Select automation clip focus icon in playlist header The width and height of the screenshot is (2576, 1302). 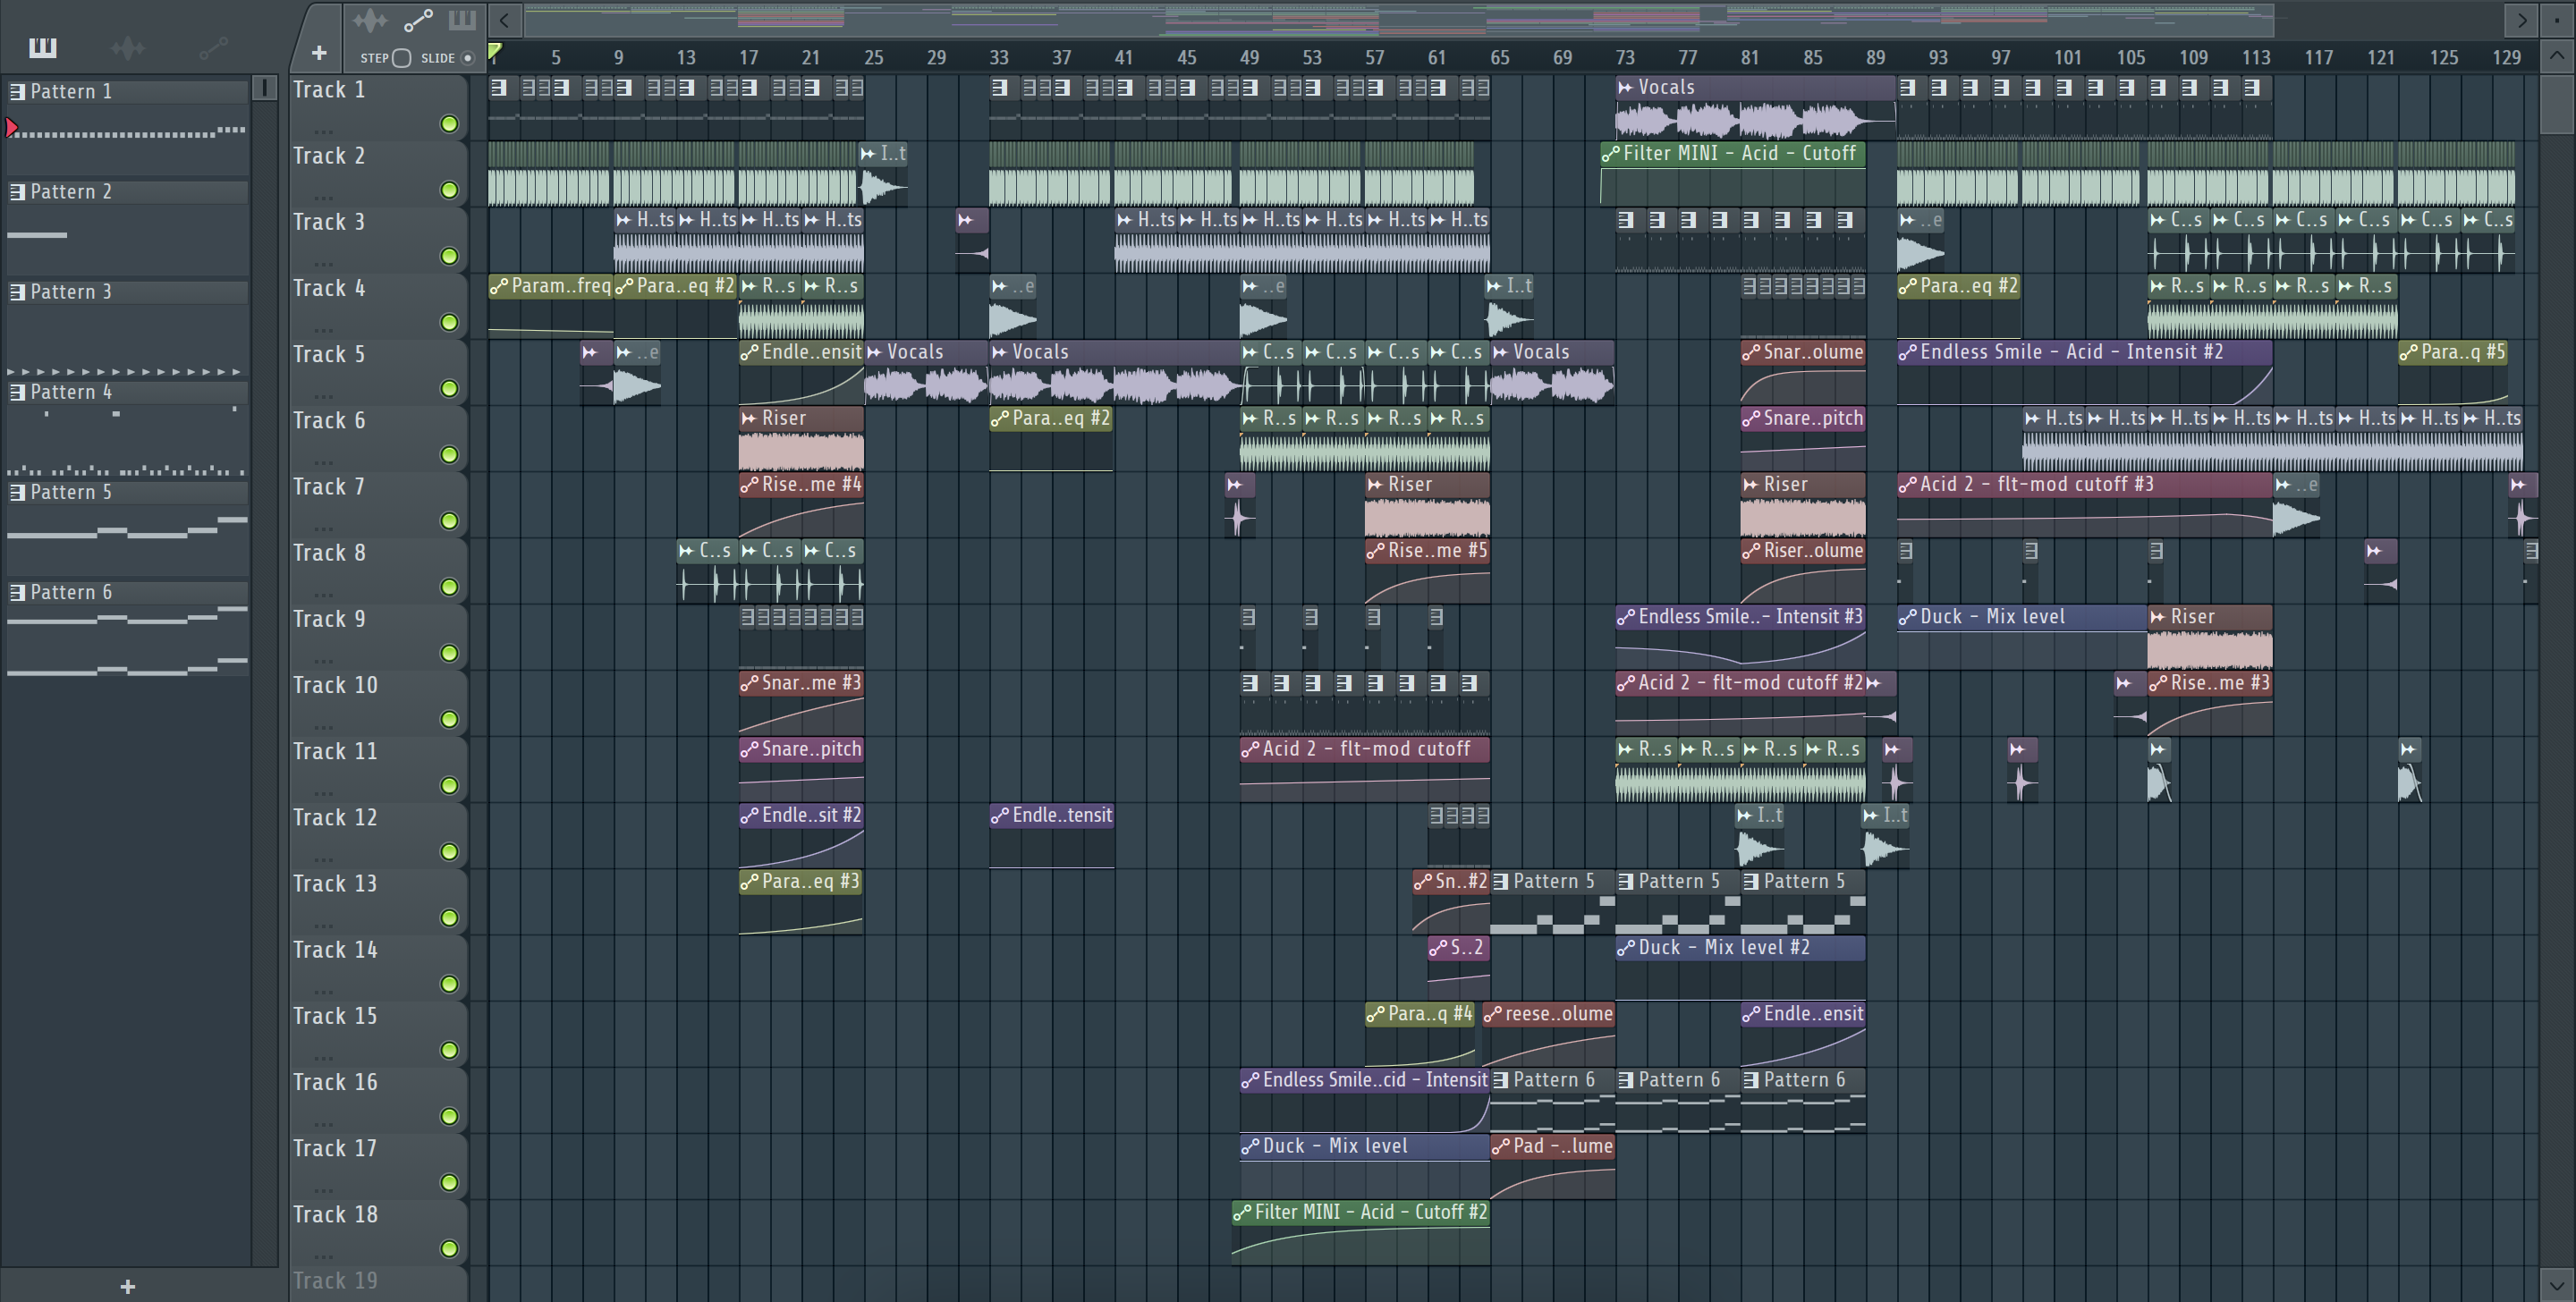(418, 20)
